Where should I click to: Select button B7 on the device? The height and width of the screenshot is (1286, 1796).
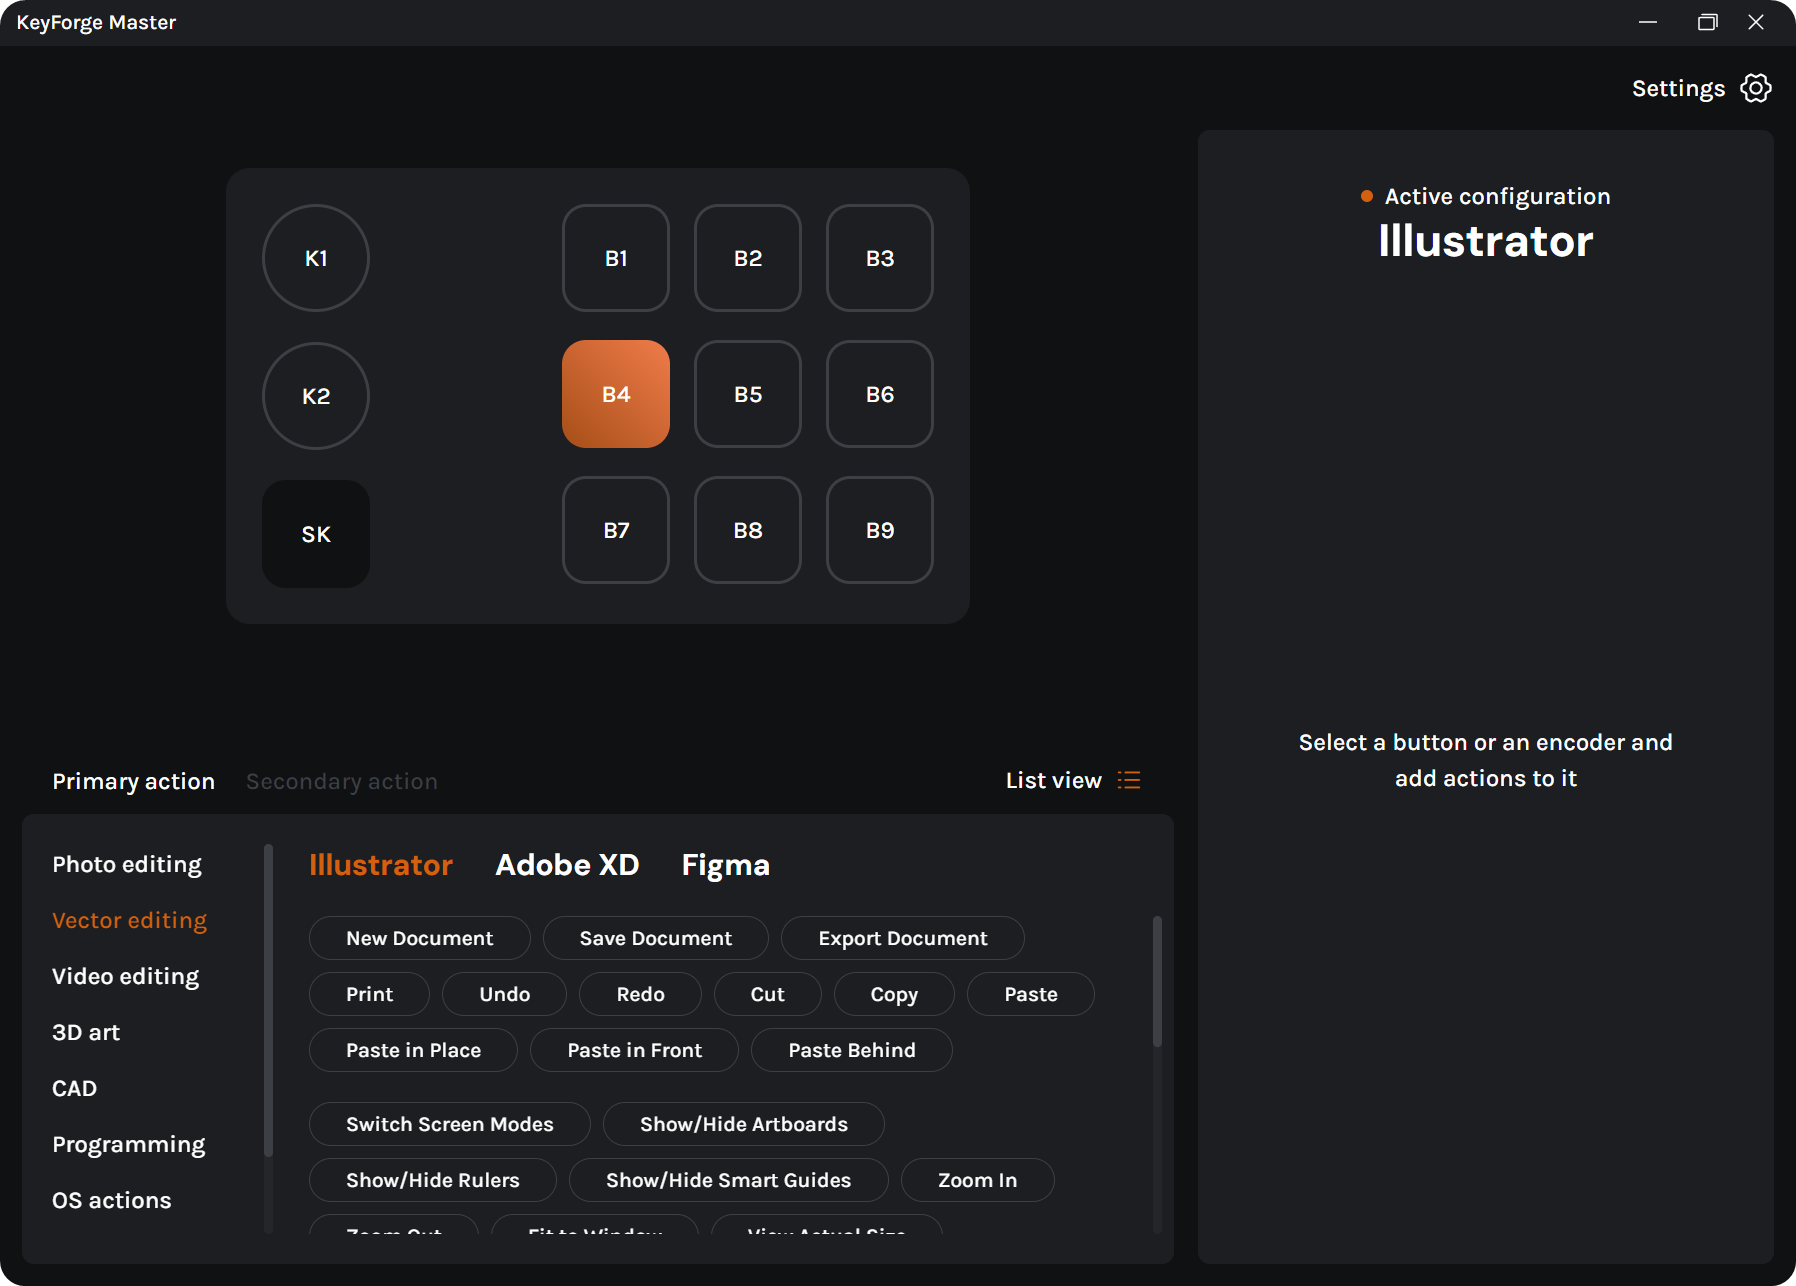pyautogui.click(x=616, y=530)
